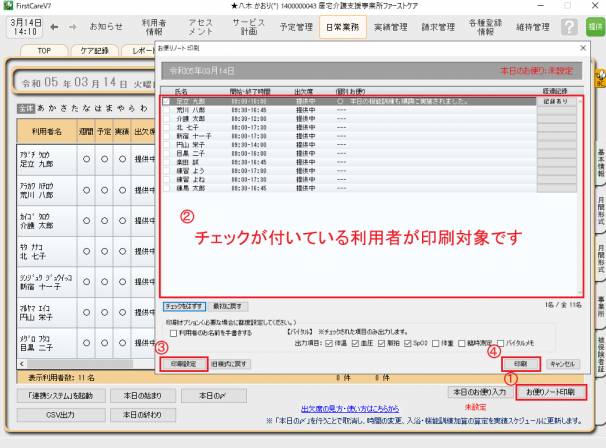Click the green 提供 icon at top right
Viewport: 606px width, 448px height.
[x=595, y=27]
